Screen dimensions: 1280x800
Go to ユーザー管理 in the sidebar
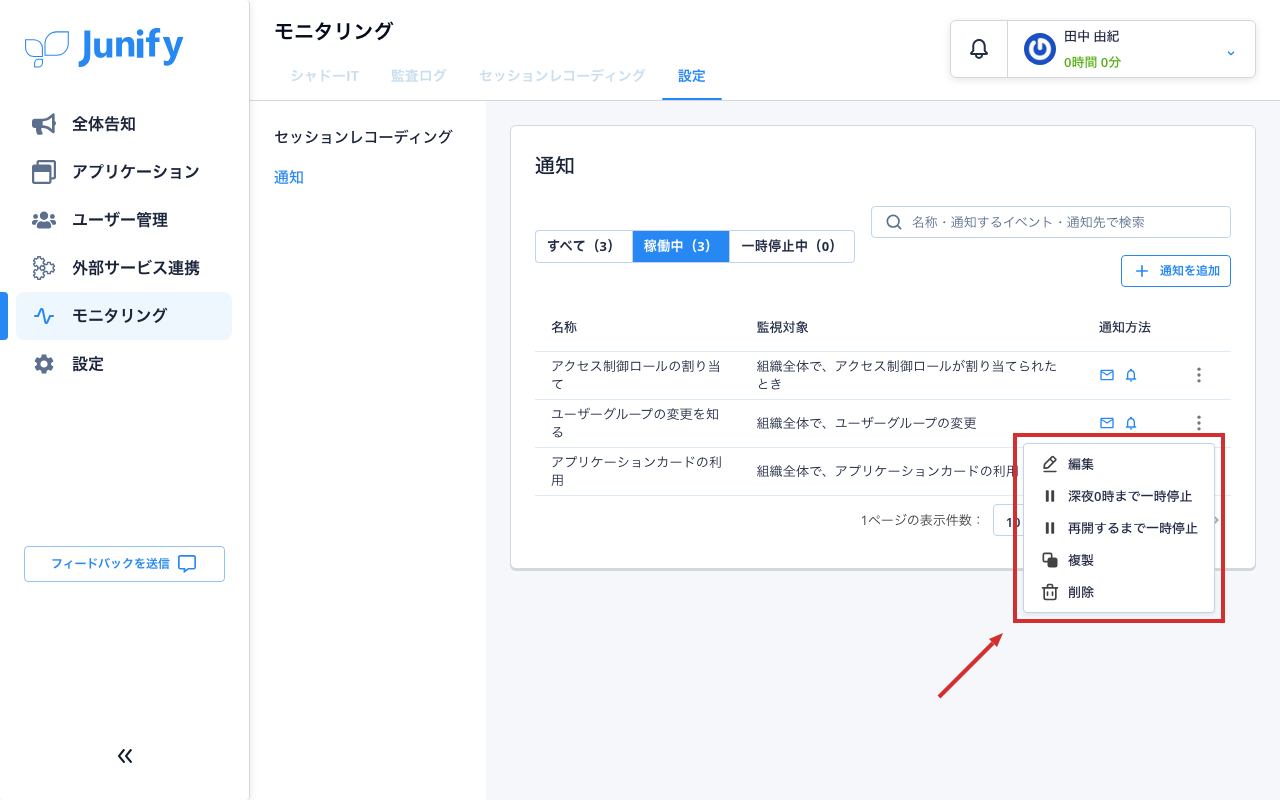pos(124,220)
